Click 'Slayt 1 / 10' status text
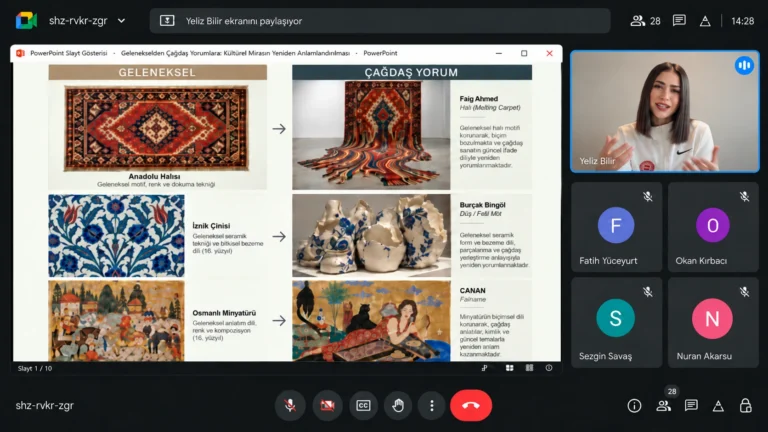Image resolution: width=768 pixels, height=432 pixels. (35, 368)
